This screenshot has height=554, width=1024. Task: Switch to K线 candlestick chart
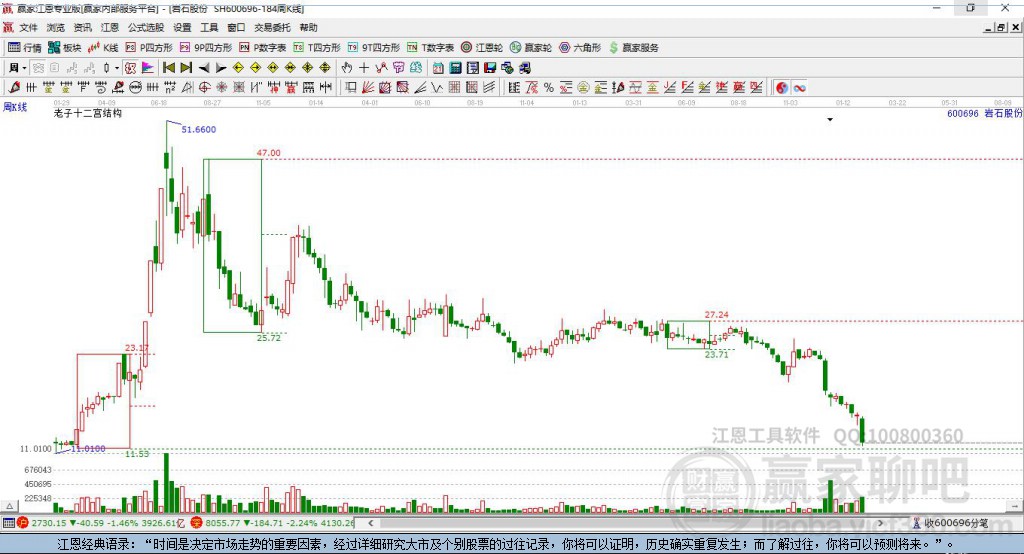[103, 48]
